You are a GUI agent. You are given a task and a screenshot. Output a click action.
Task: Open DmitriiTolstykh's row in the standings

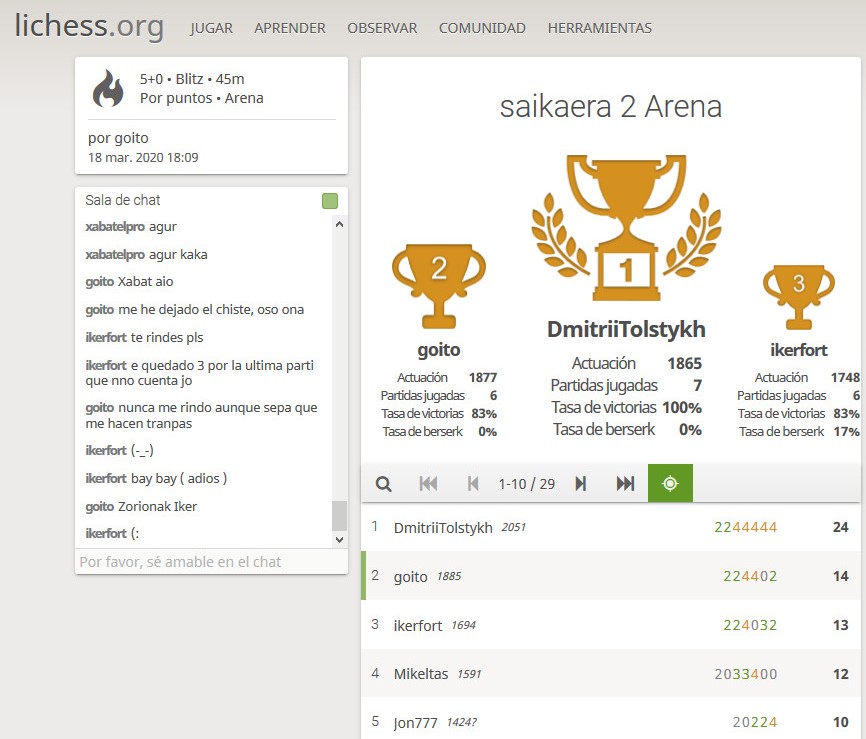click(x=443, y=527)
